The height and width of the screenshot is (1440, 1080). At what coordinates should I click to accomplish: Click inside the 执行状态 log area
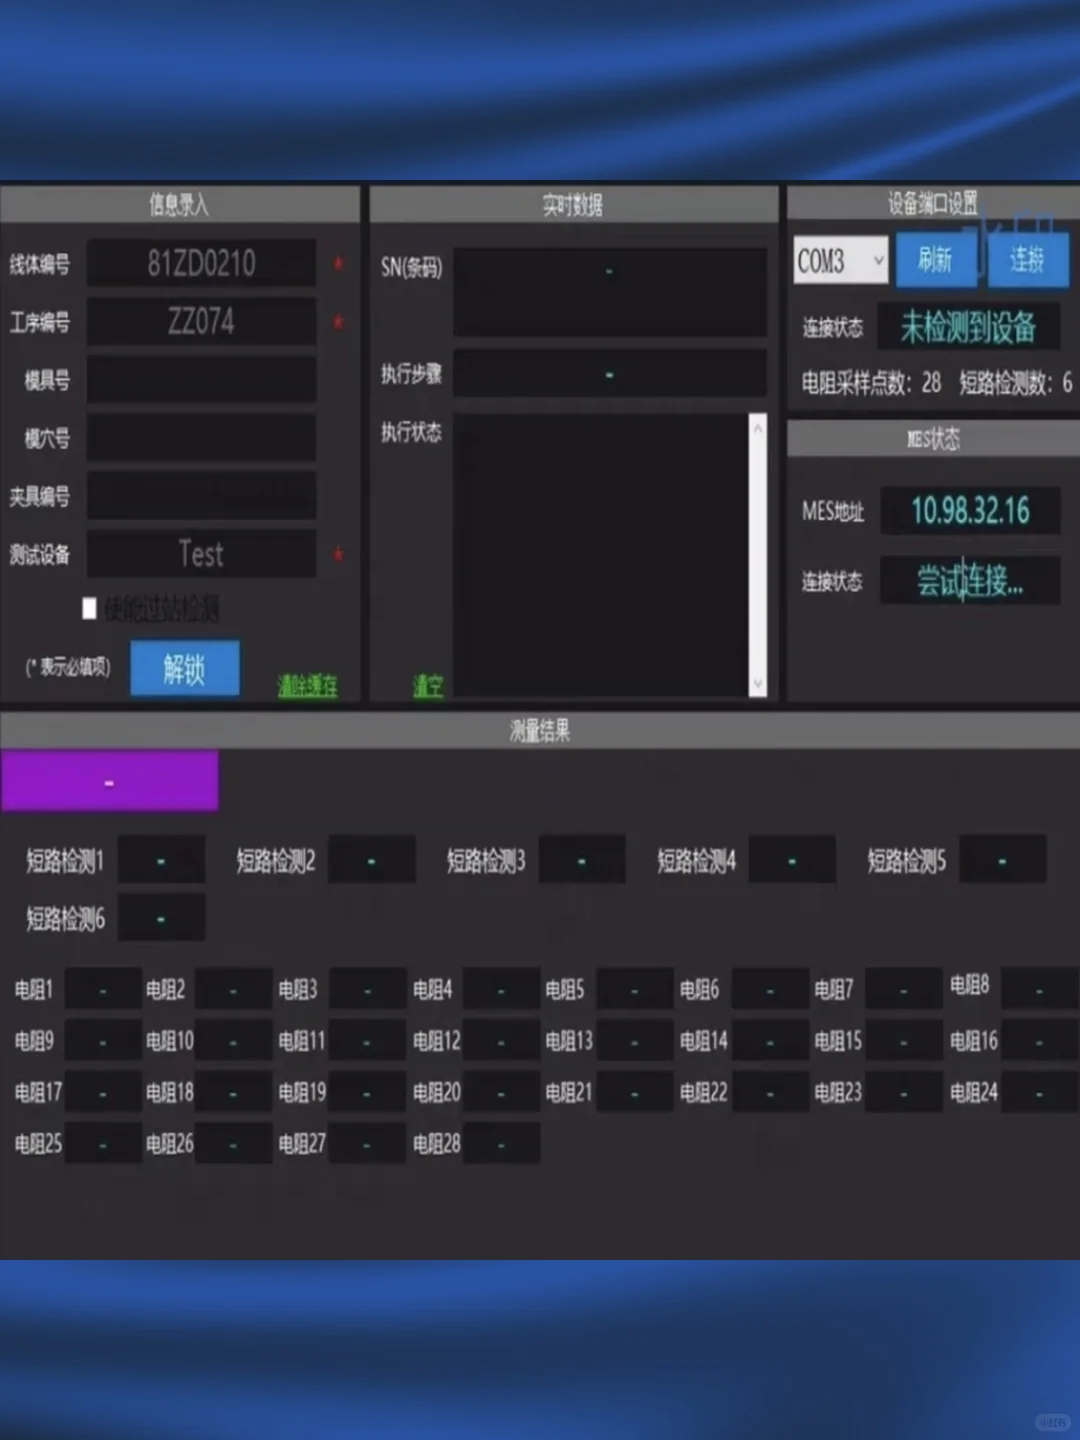pyautogui.click(x=601, y=554)
